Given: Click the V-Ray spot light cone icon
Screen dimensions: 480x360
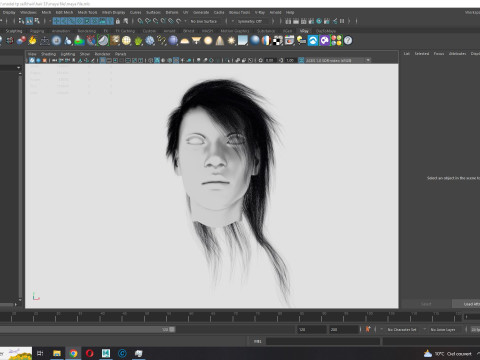Looking at the screenshot, I should [220, 41].
